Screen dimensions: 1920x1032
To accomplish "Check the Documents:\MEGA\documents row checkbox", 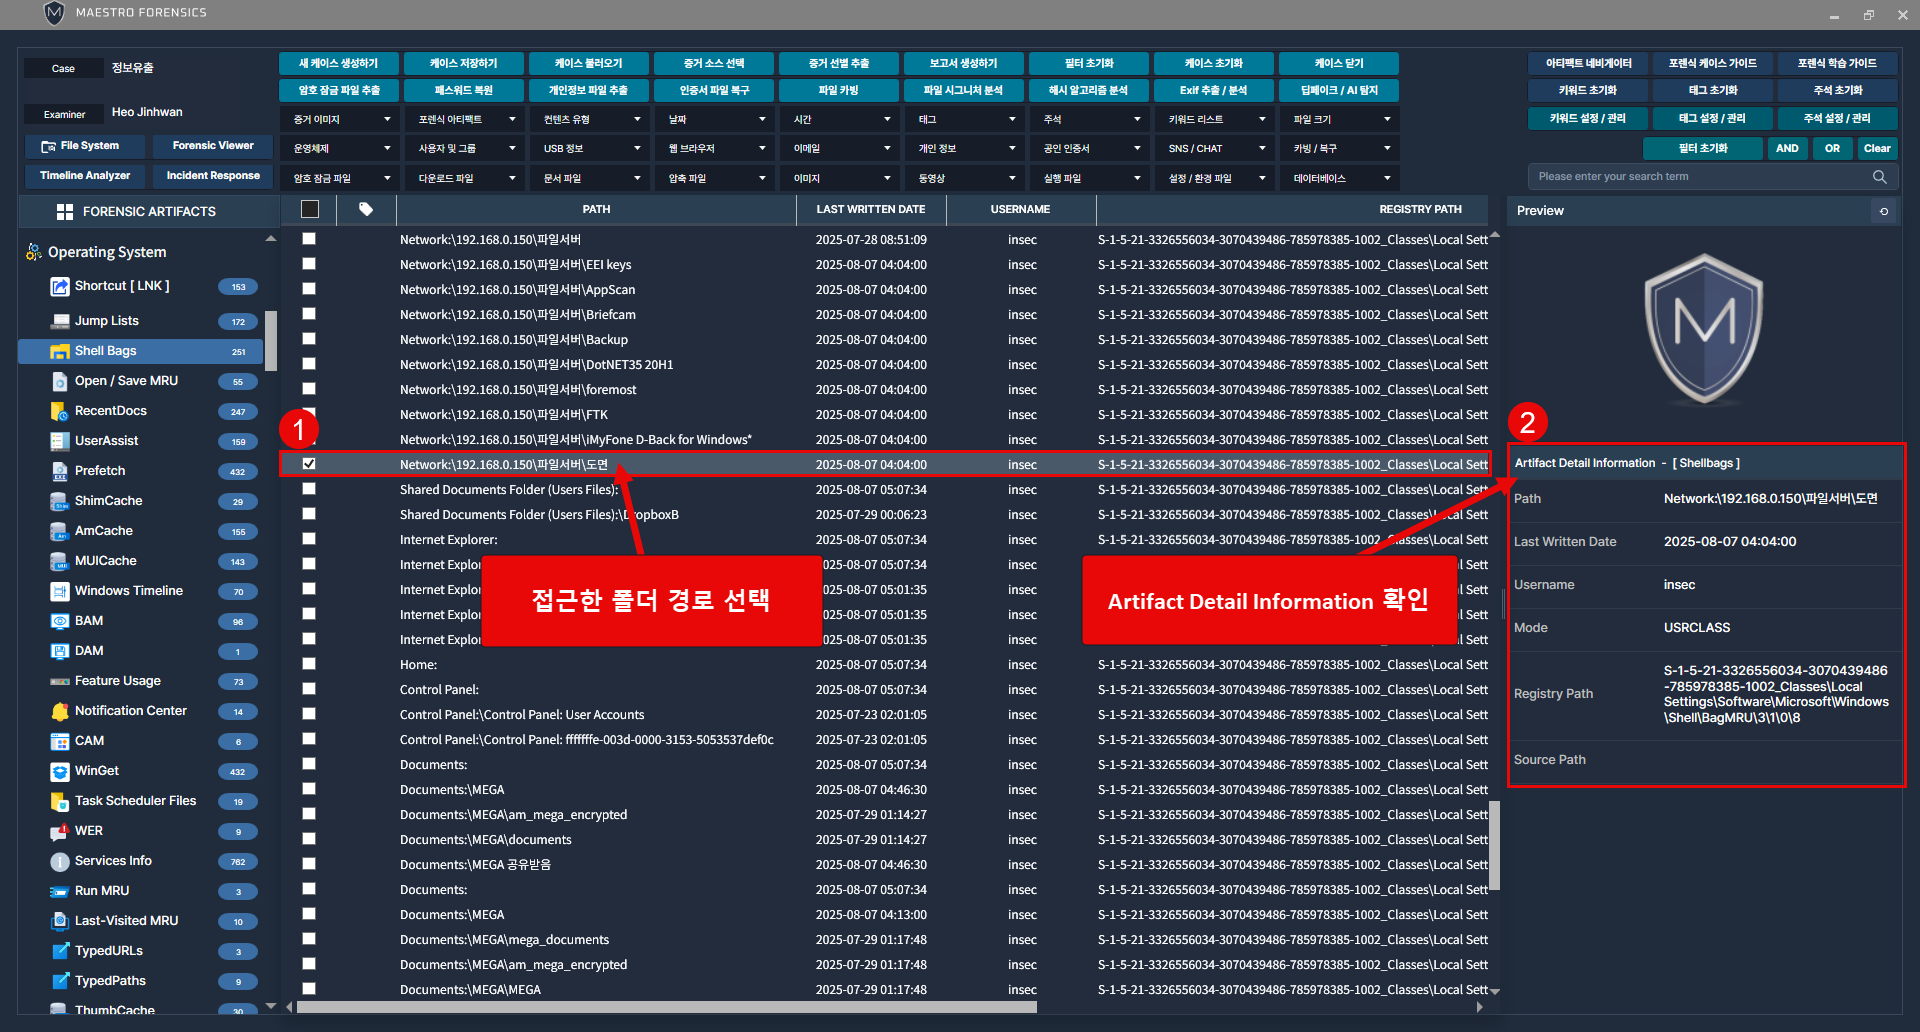I will point(309,839).
